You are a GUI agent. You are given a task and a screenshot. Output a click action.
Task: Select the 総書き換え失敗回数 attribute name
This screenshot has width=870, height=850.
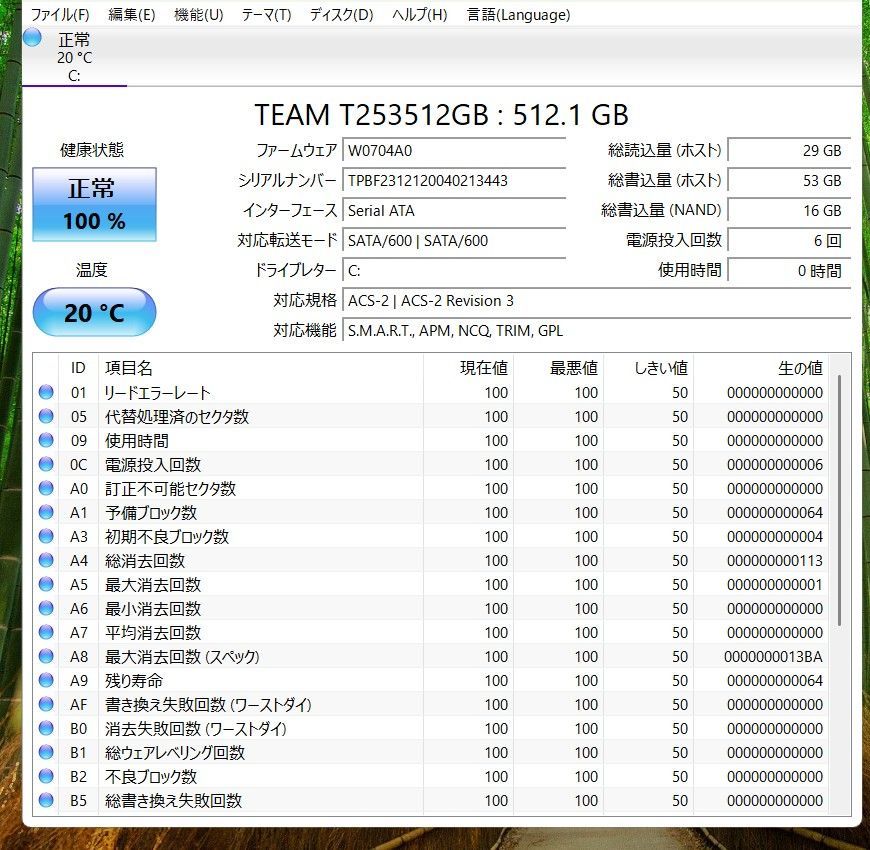pos(173,800)
